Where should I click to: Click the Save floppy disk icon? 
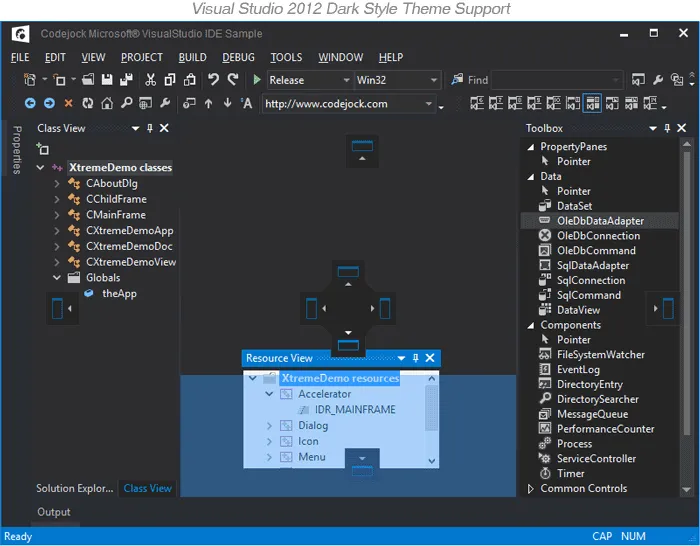107,80
